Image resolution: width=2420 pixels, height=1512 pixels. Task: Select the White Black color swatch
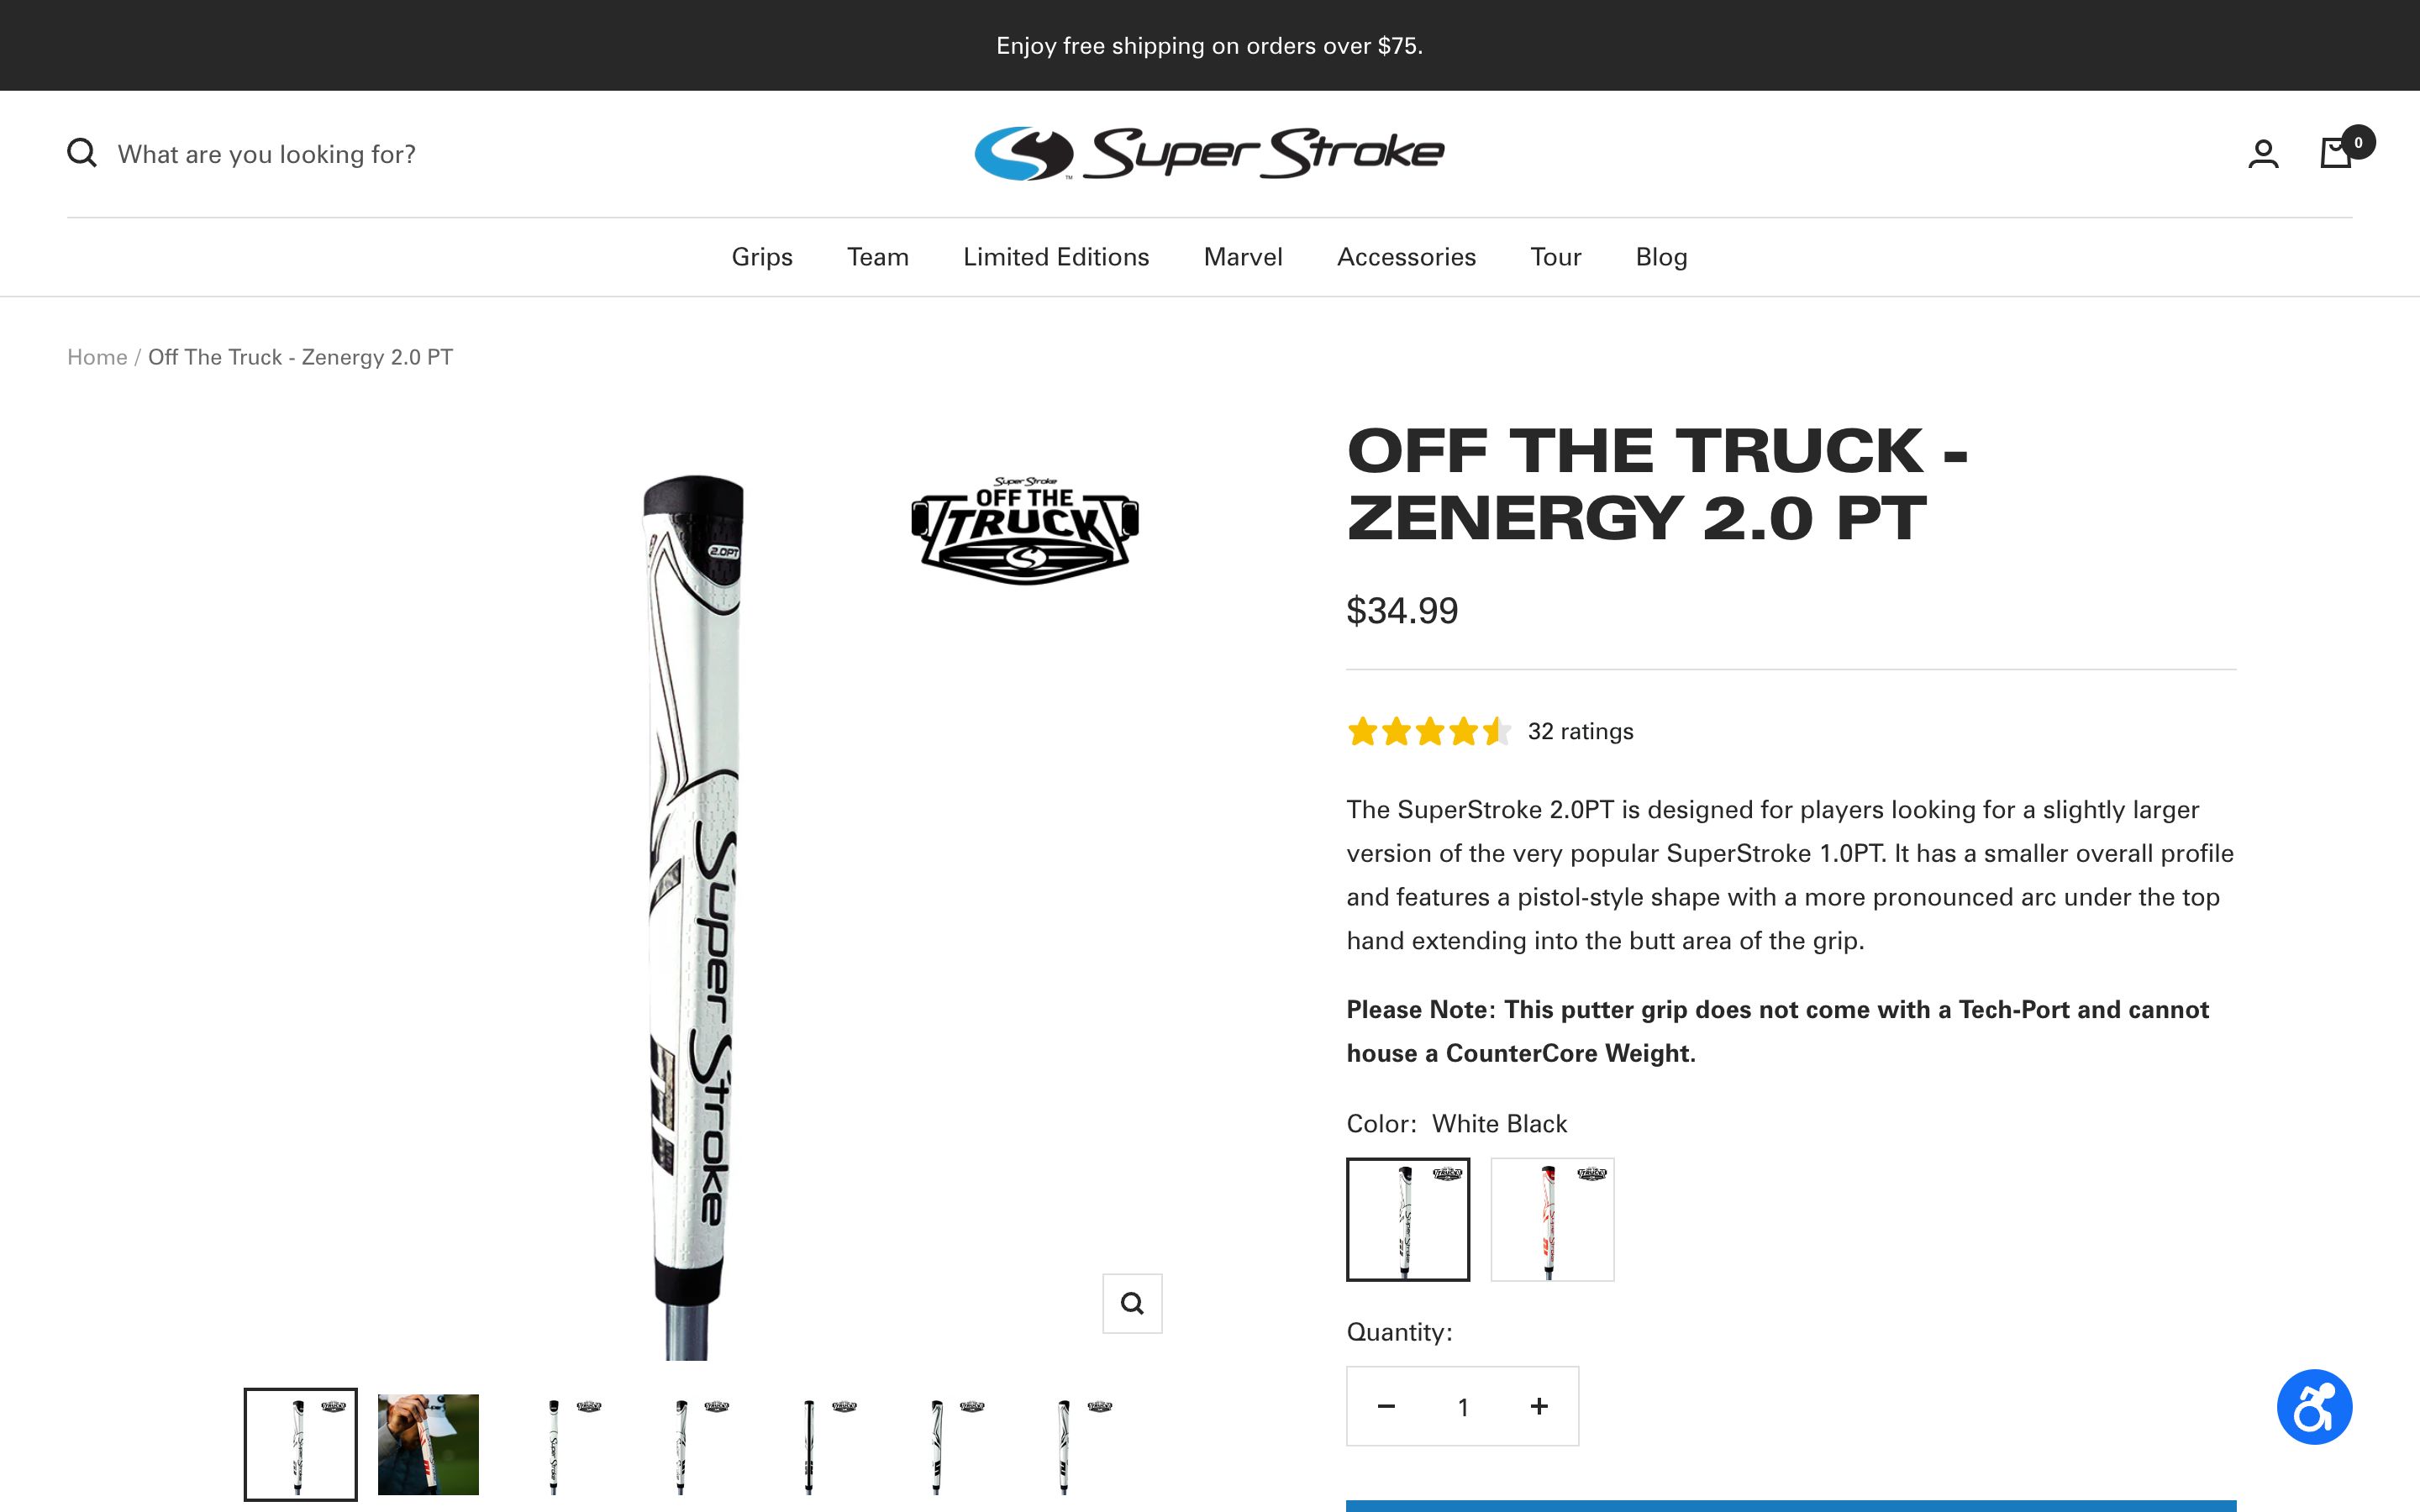click(1408, 1219)
